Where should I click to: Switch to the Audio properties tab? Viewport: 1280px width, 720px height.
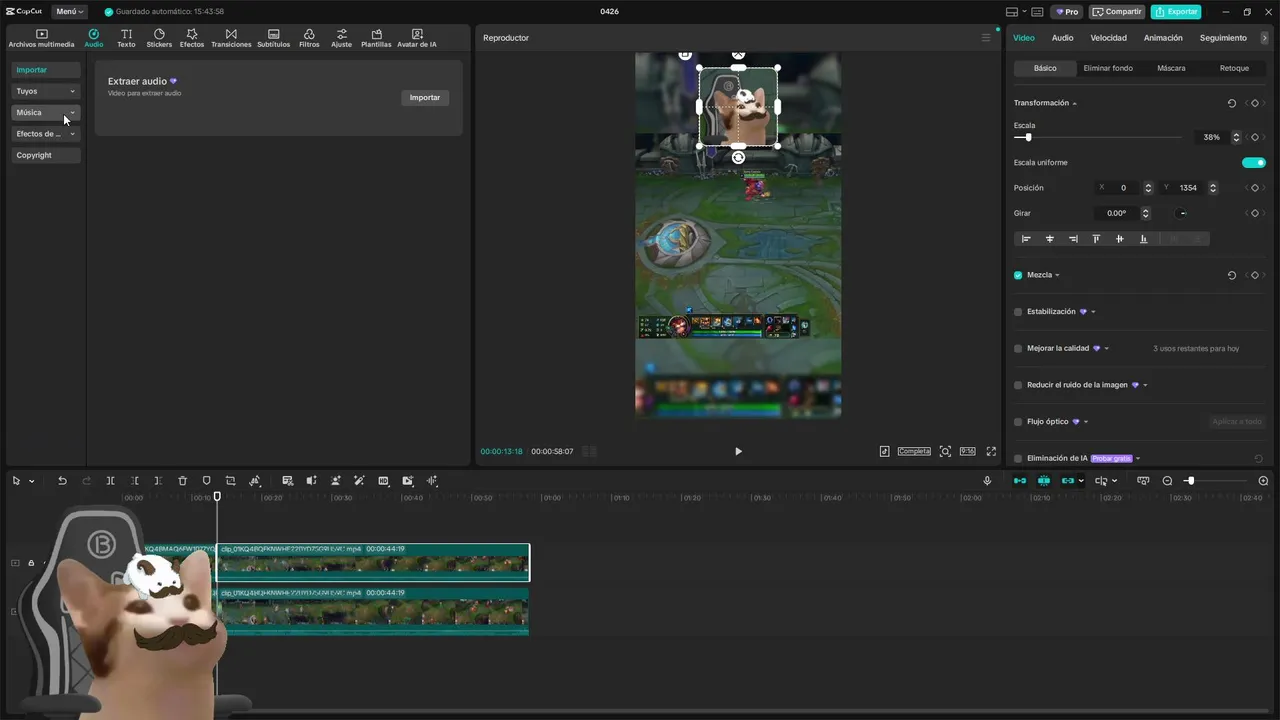click(1062, 38)
